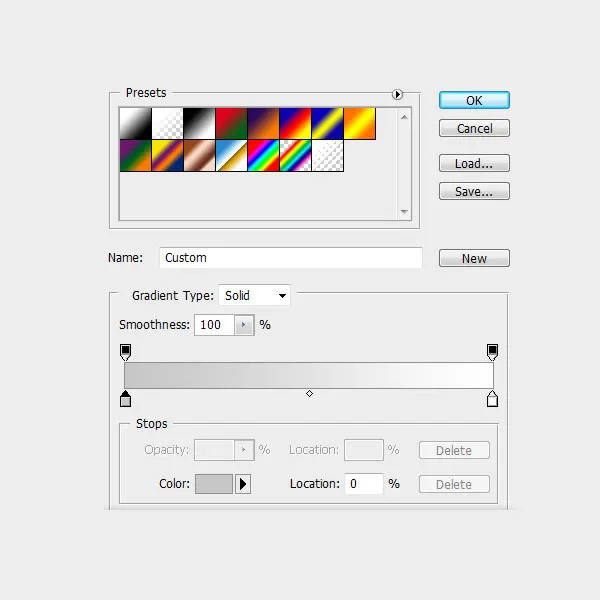The width and height of the screenshot is (600, 600).
Task: Select the left opacity stop above gradient
Action: 125,352
